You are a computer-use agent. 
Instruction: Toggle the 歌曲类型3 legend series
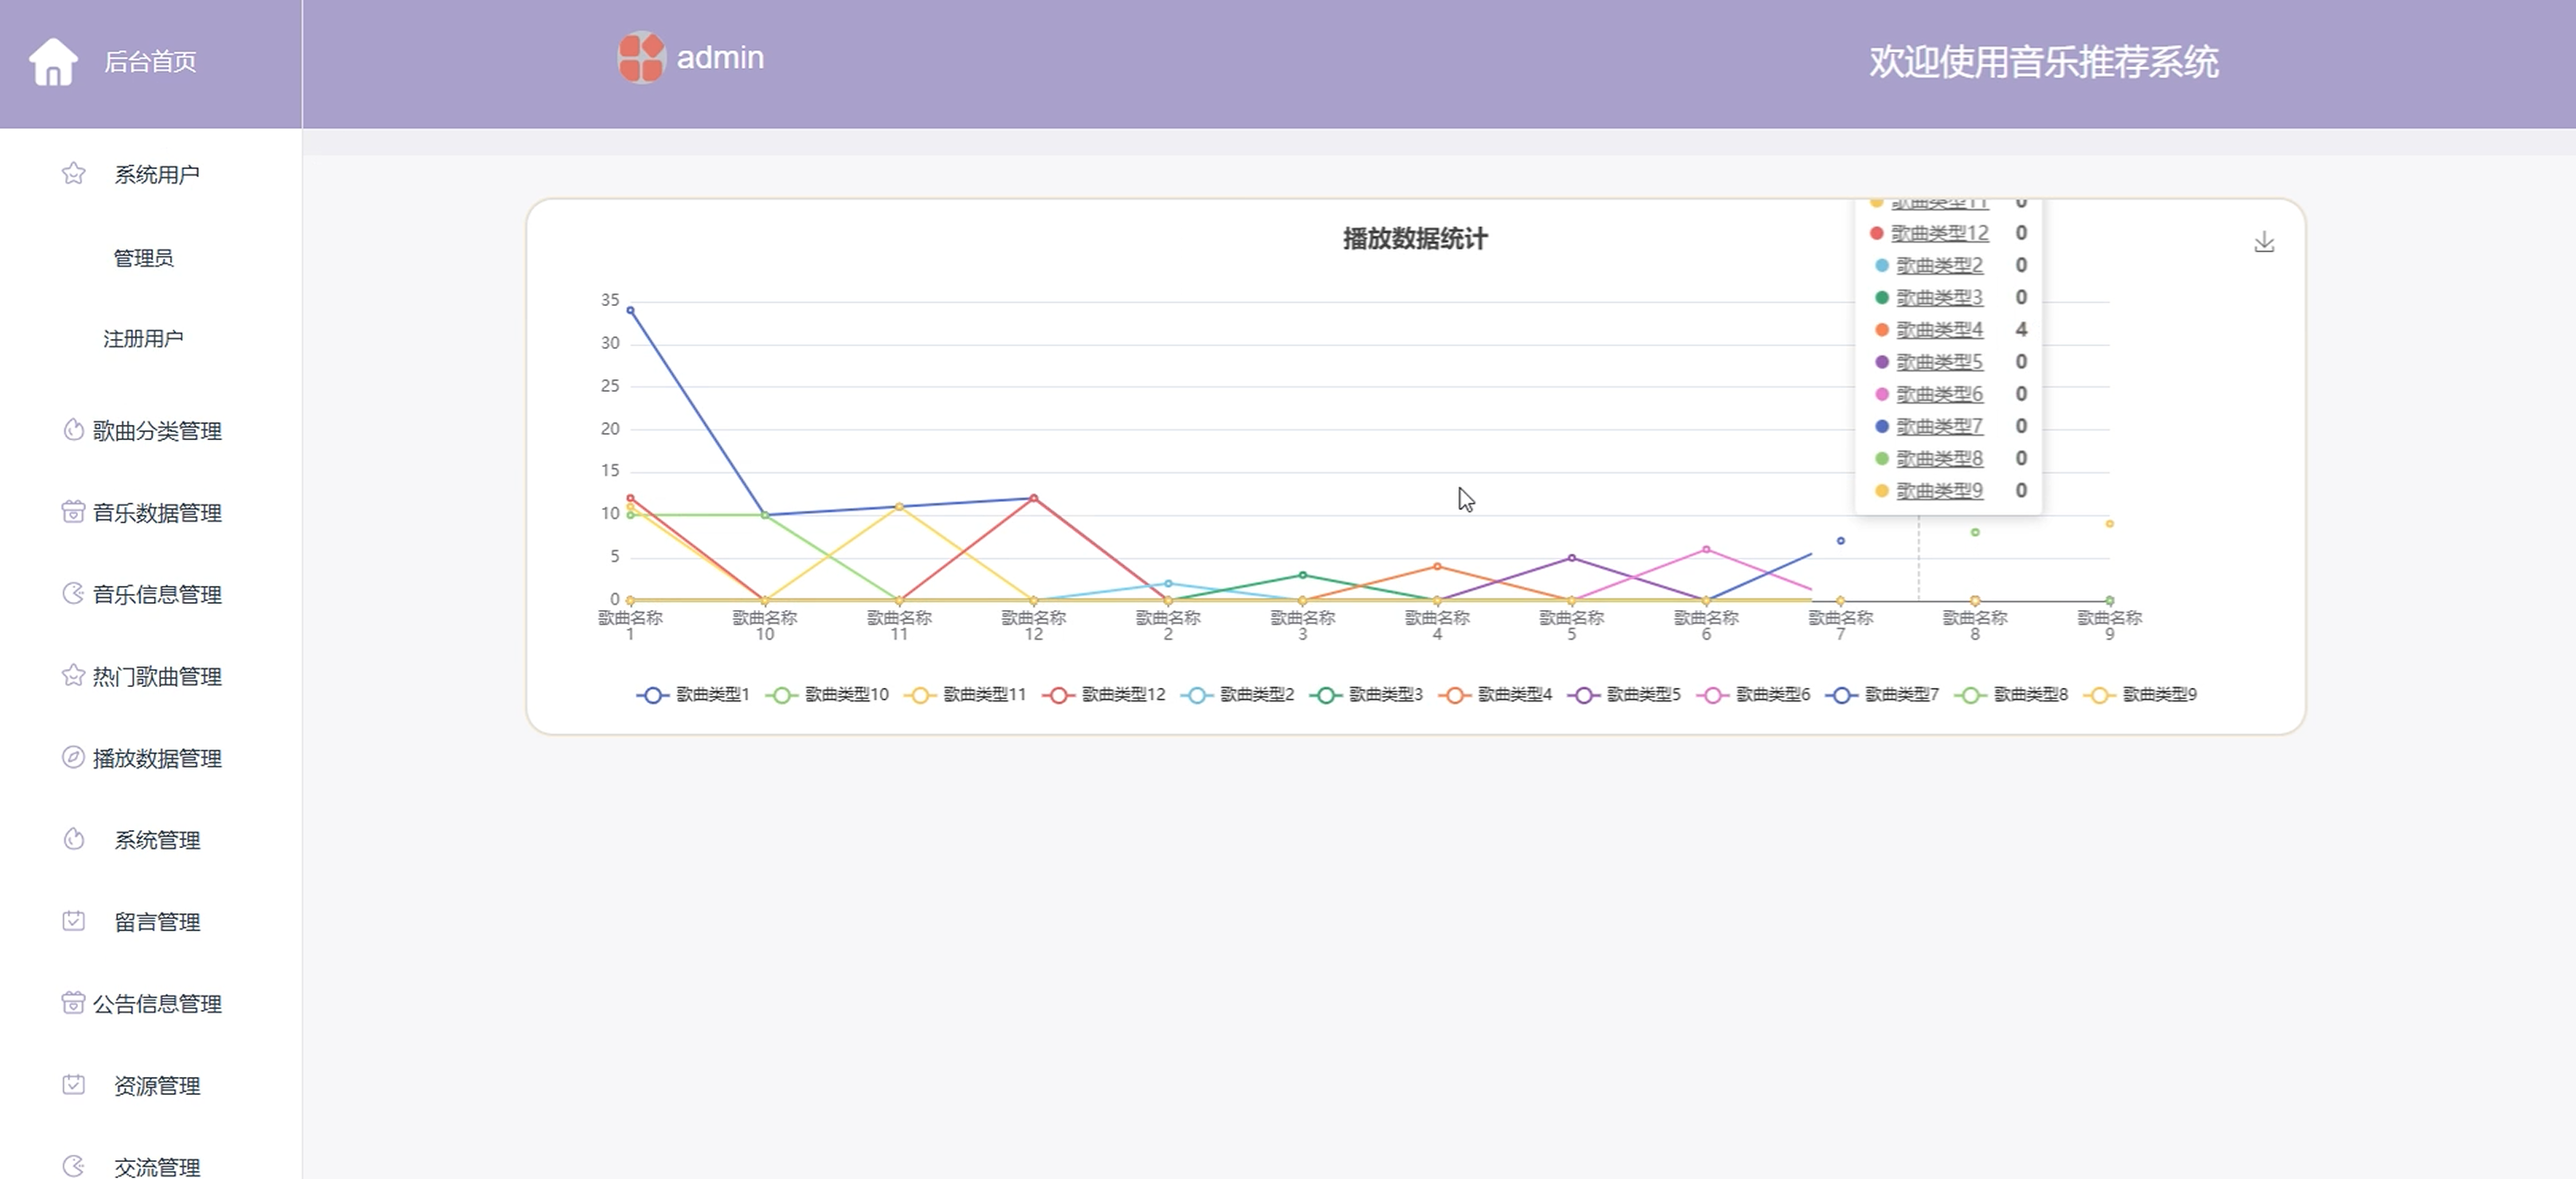click(x=1366, y=695)
